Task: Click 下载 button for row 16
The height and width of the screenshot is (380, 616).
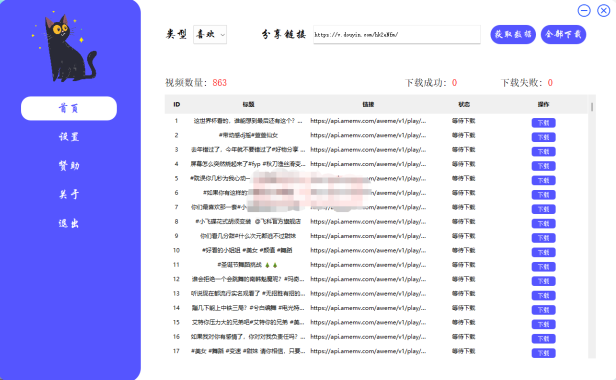Action: (543, 339)
